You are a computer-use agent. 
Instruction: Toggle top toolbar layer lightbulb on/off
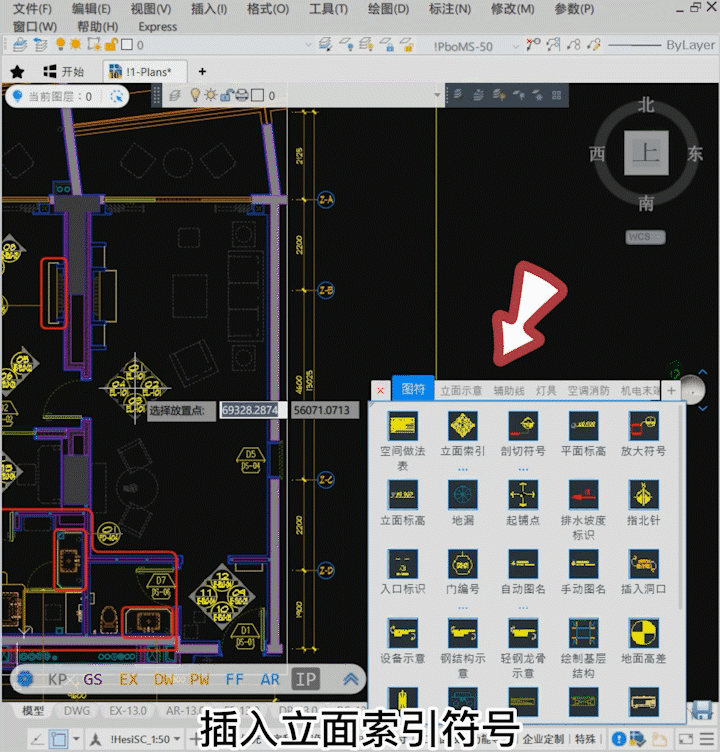click(60, 45)
